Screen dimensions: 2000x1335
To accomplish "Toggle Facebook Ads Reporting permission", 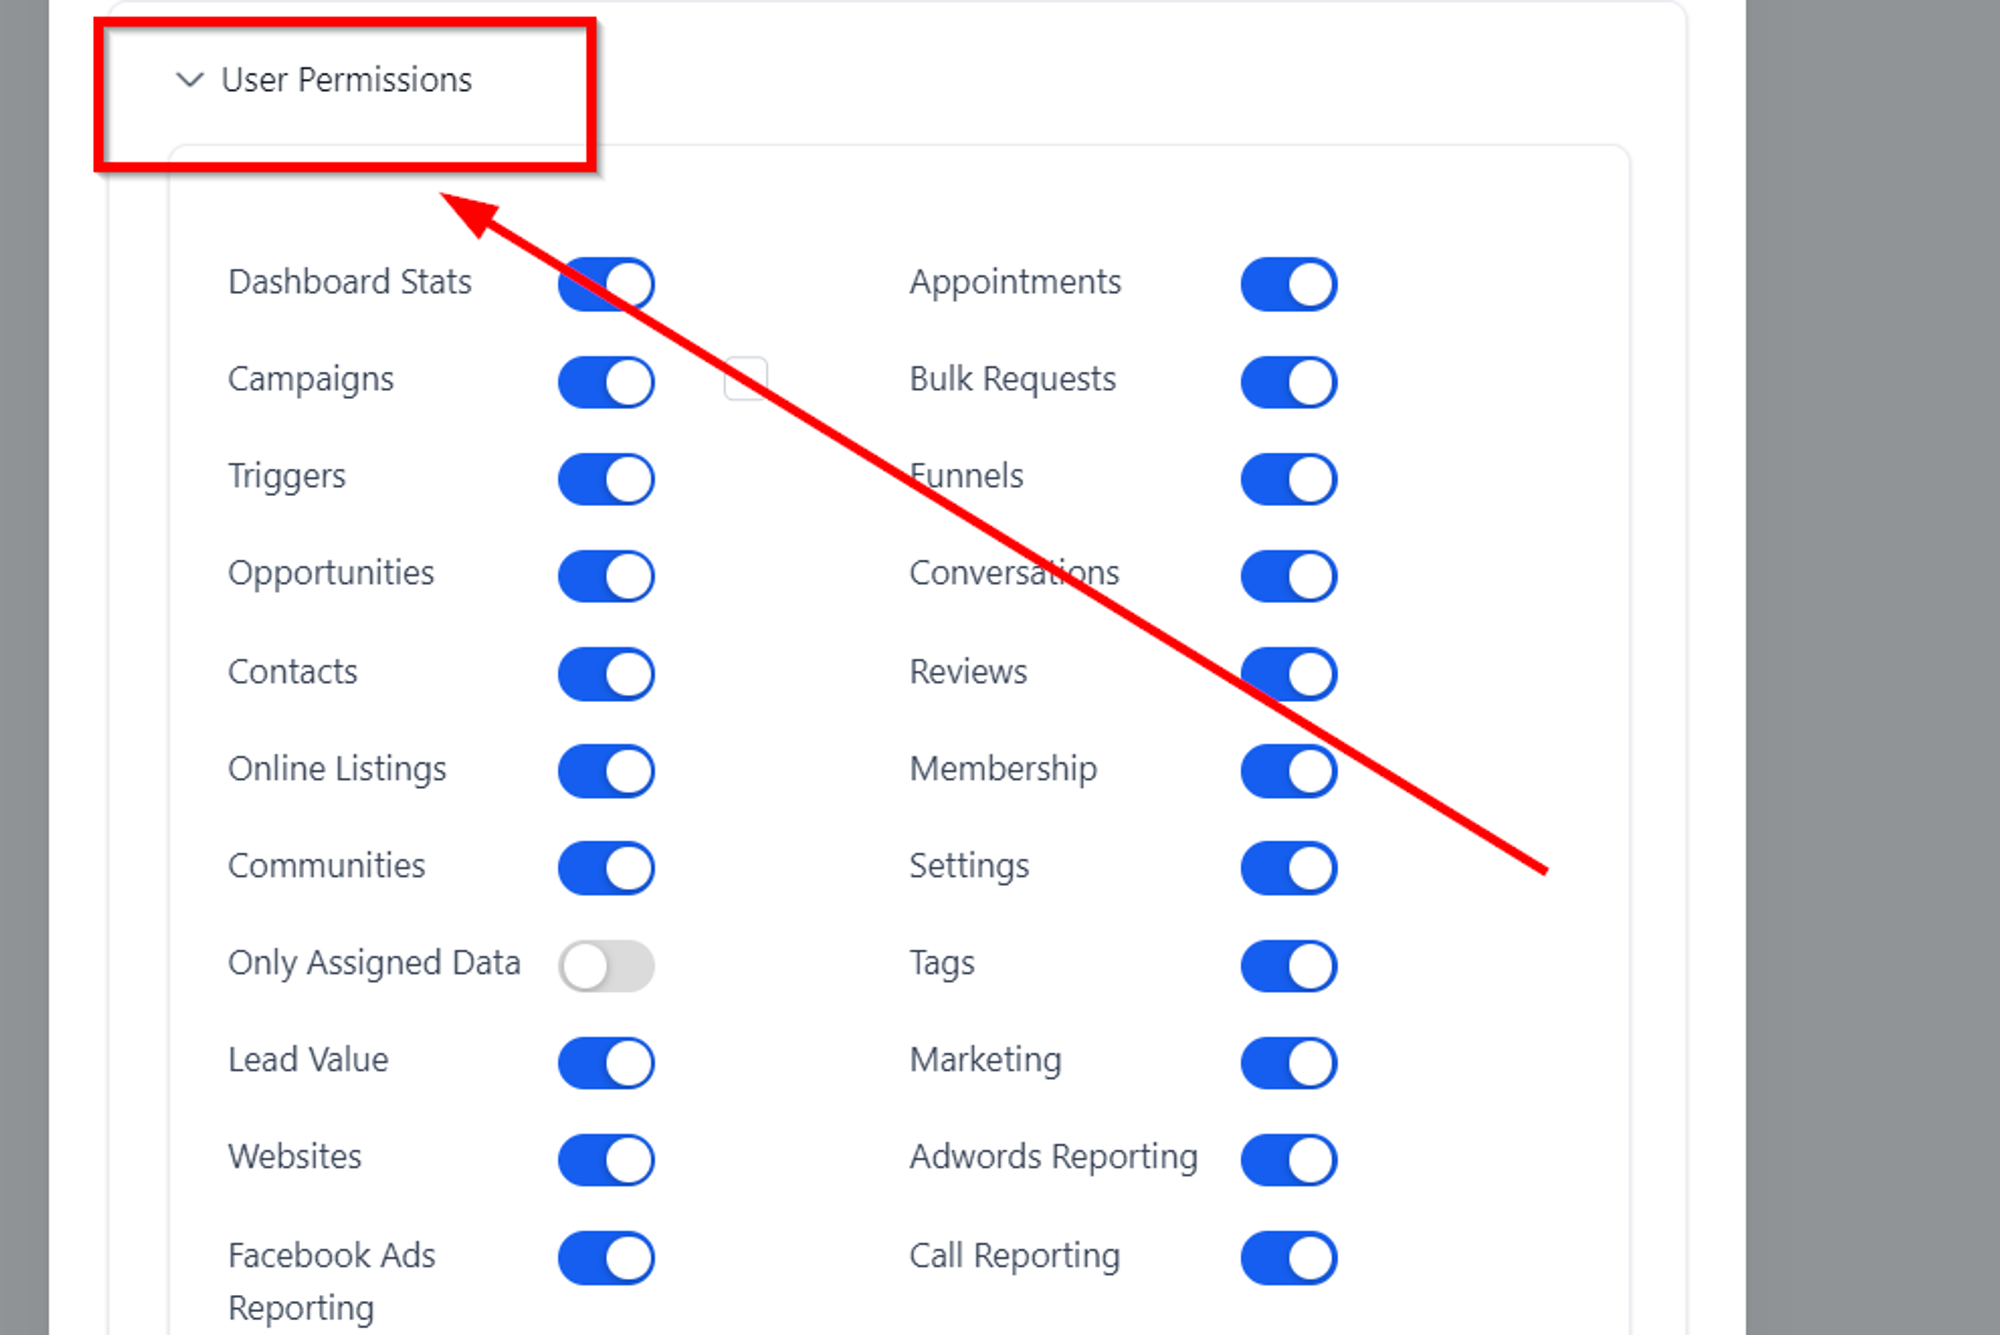I will point(606,1258).
